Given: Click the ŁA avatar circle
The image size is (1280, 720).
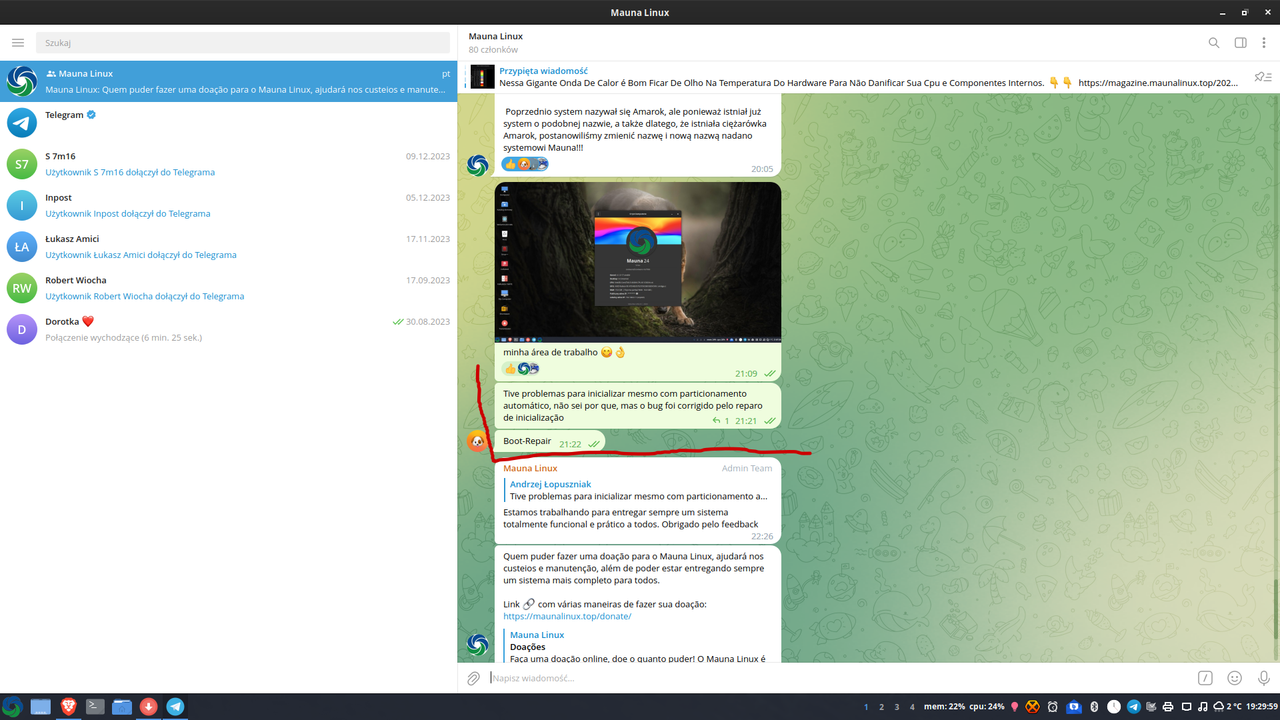Looking at the screenshot, I should pos(22,246).
